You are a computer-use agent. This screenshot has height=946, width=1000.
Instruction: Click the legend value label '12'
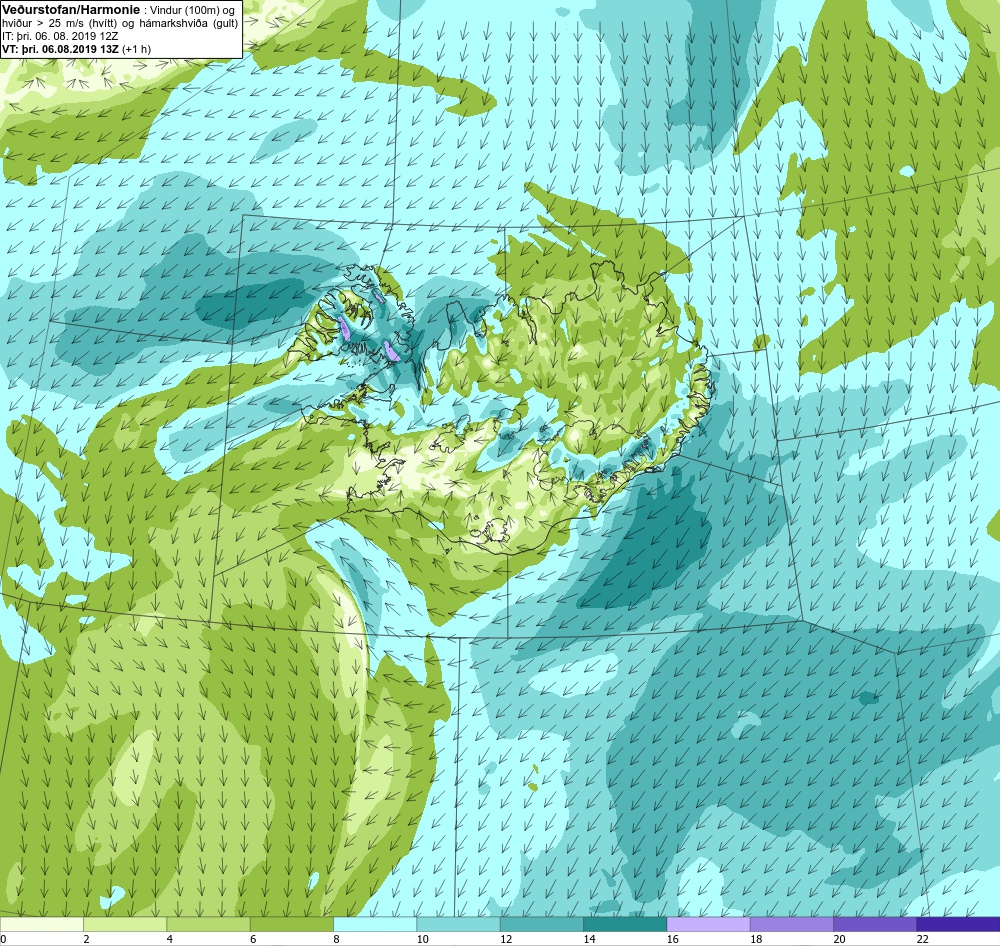pos(506,939)
